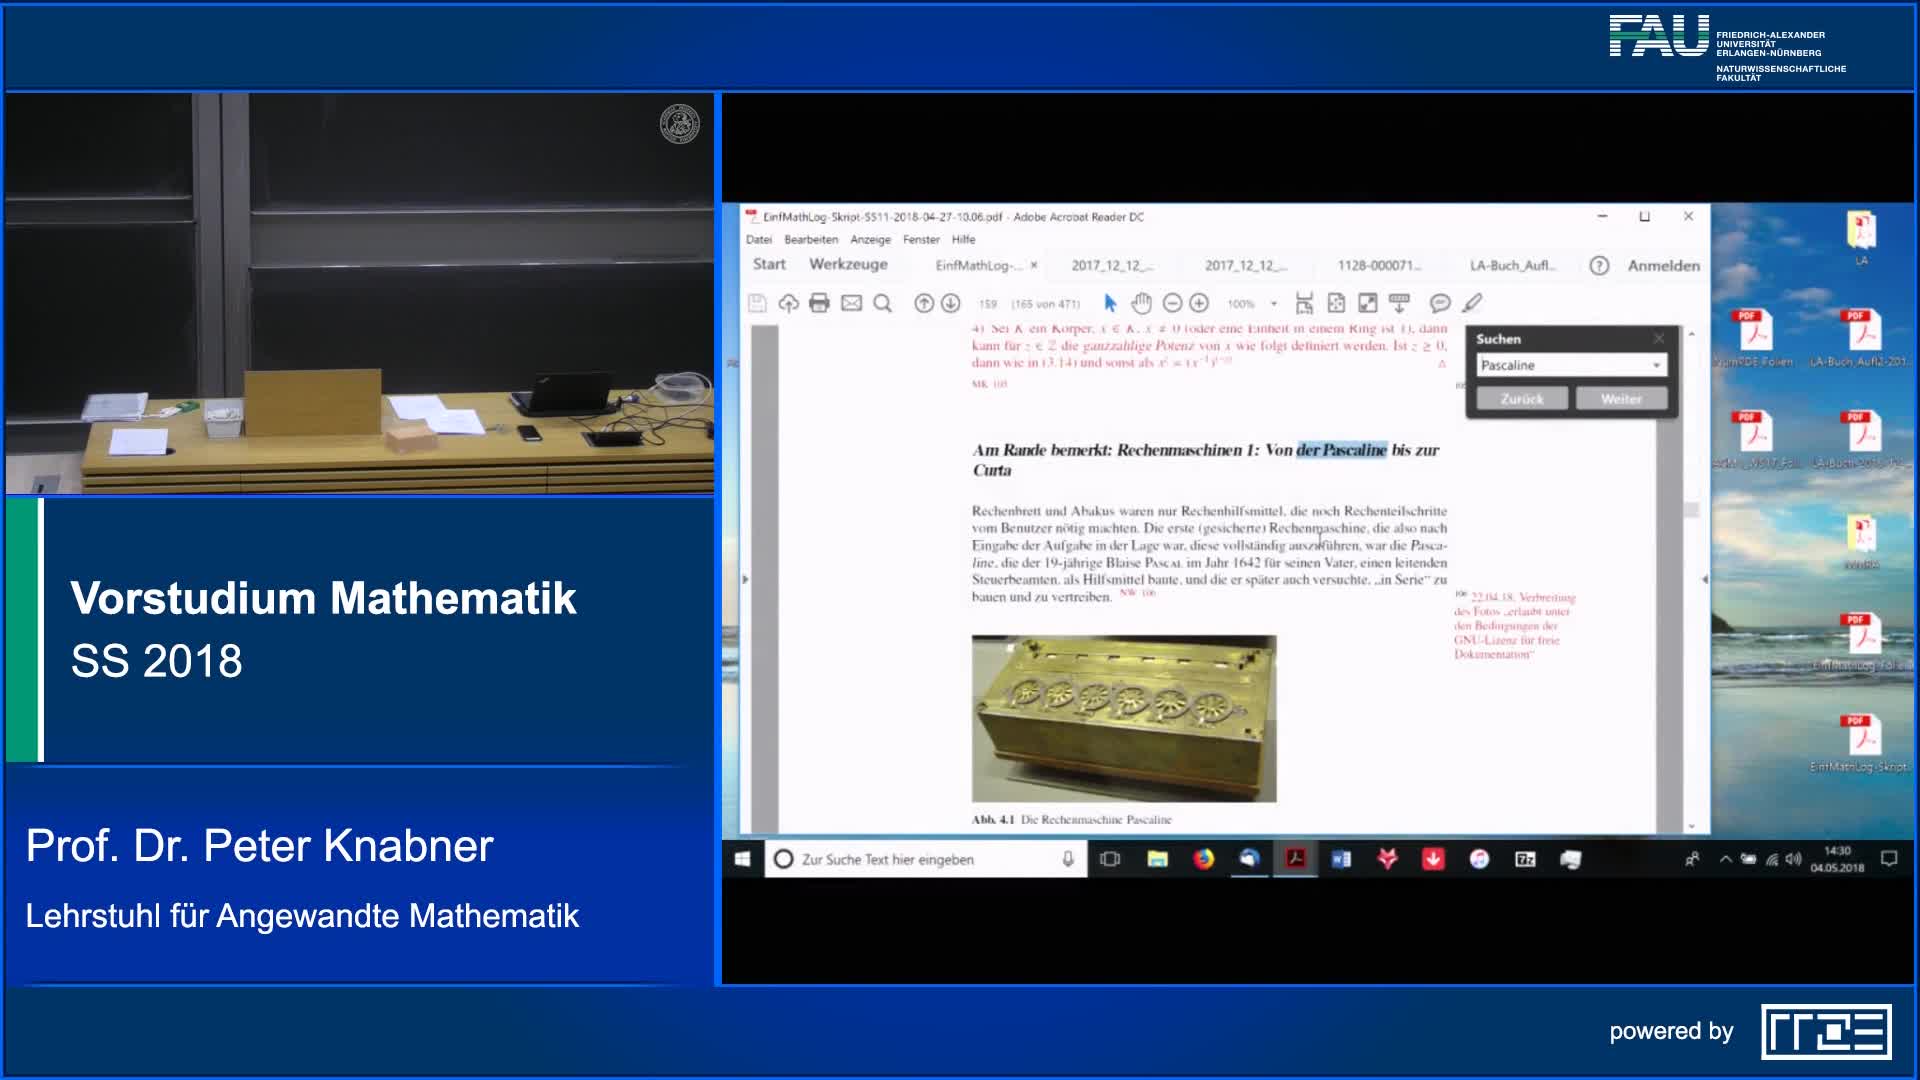Screen dimensions: 1920x1080
Task: Toggle fit-to-page view icon
Action: pos(1336,303)
